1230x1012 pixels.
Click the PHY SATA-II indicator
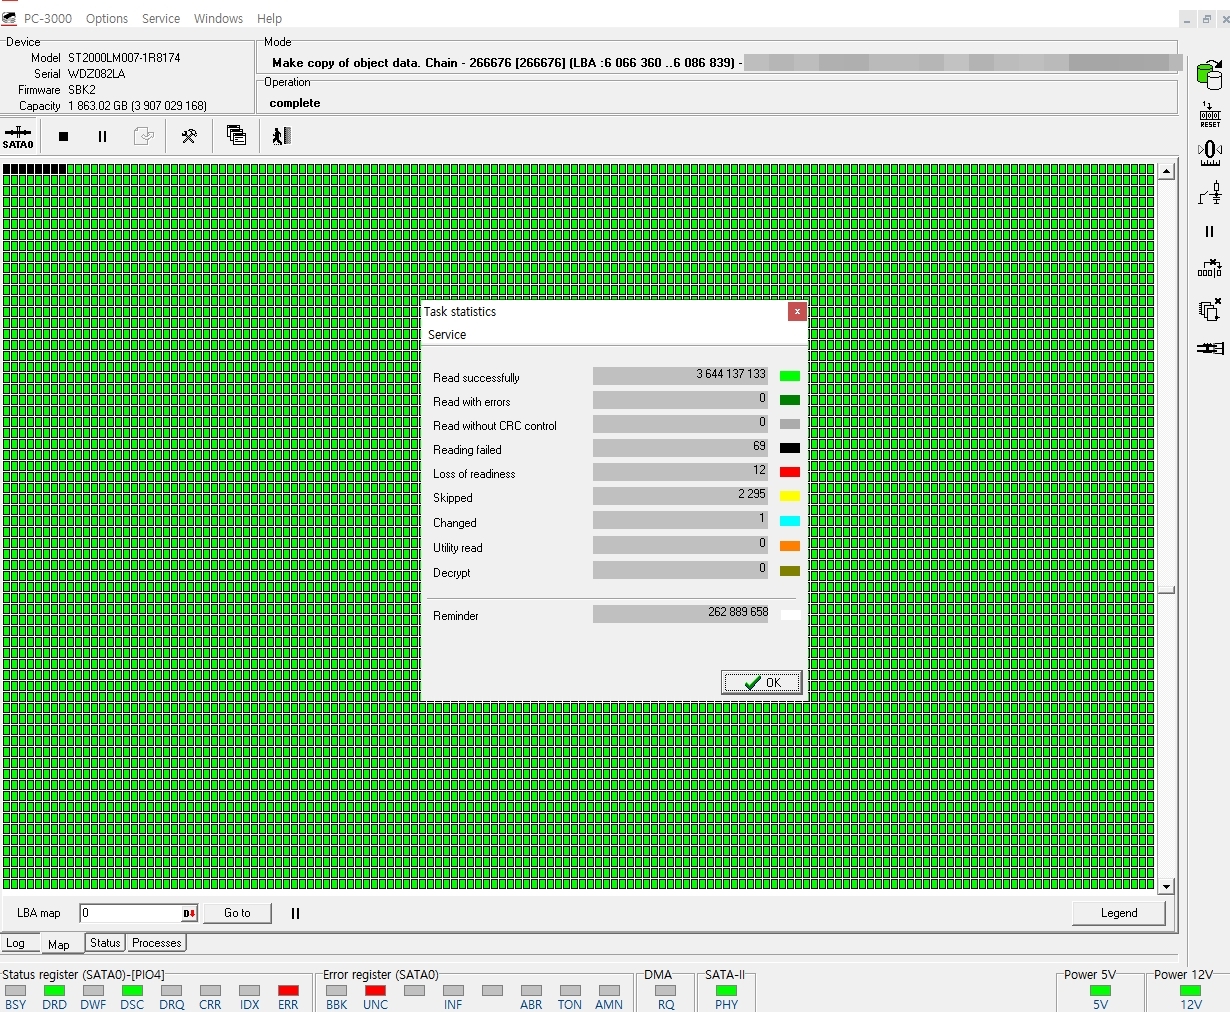coord(726,991)
